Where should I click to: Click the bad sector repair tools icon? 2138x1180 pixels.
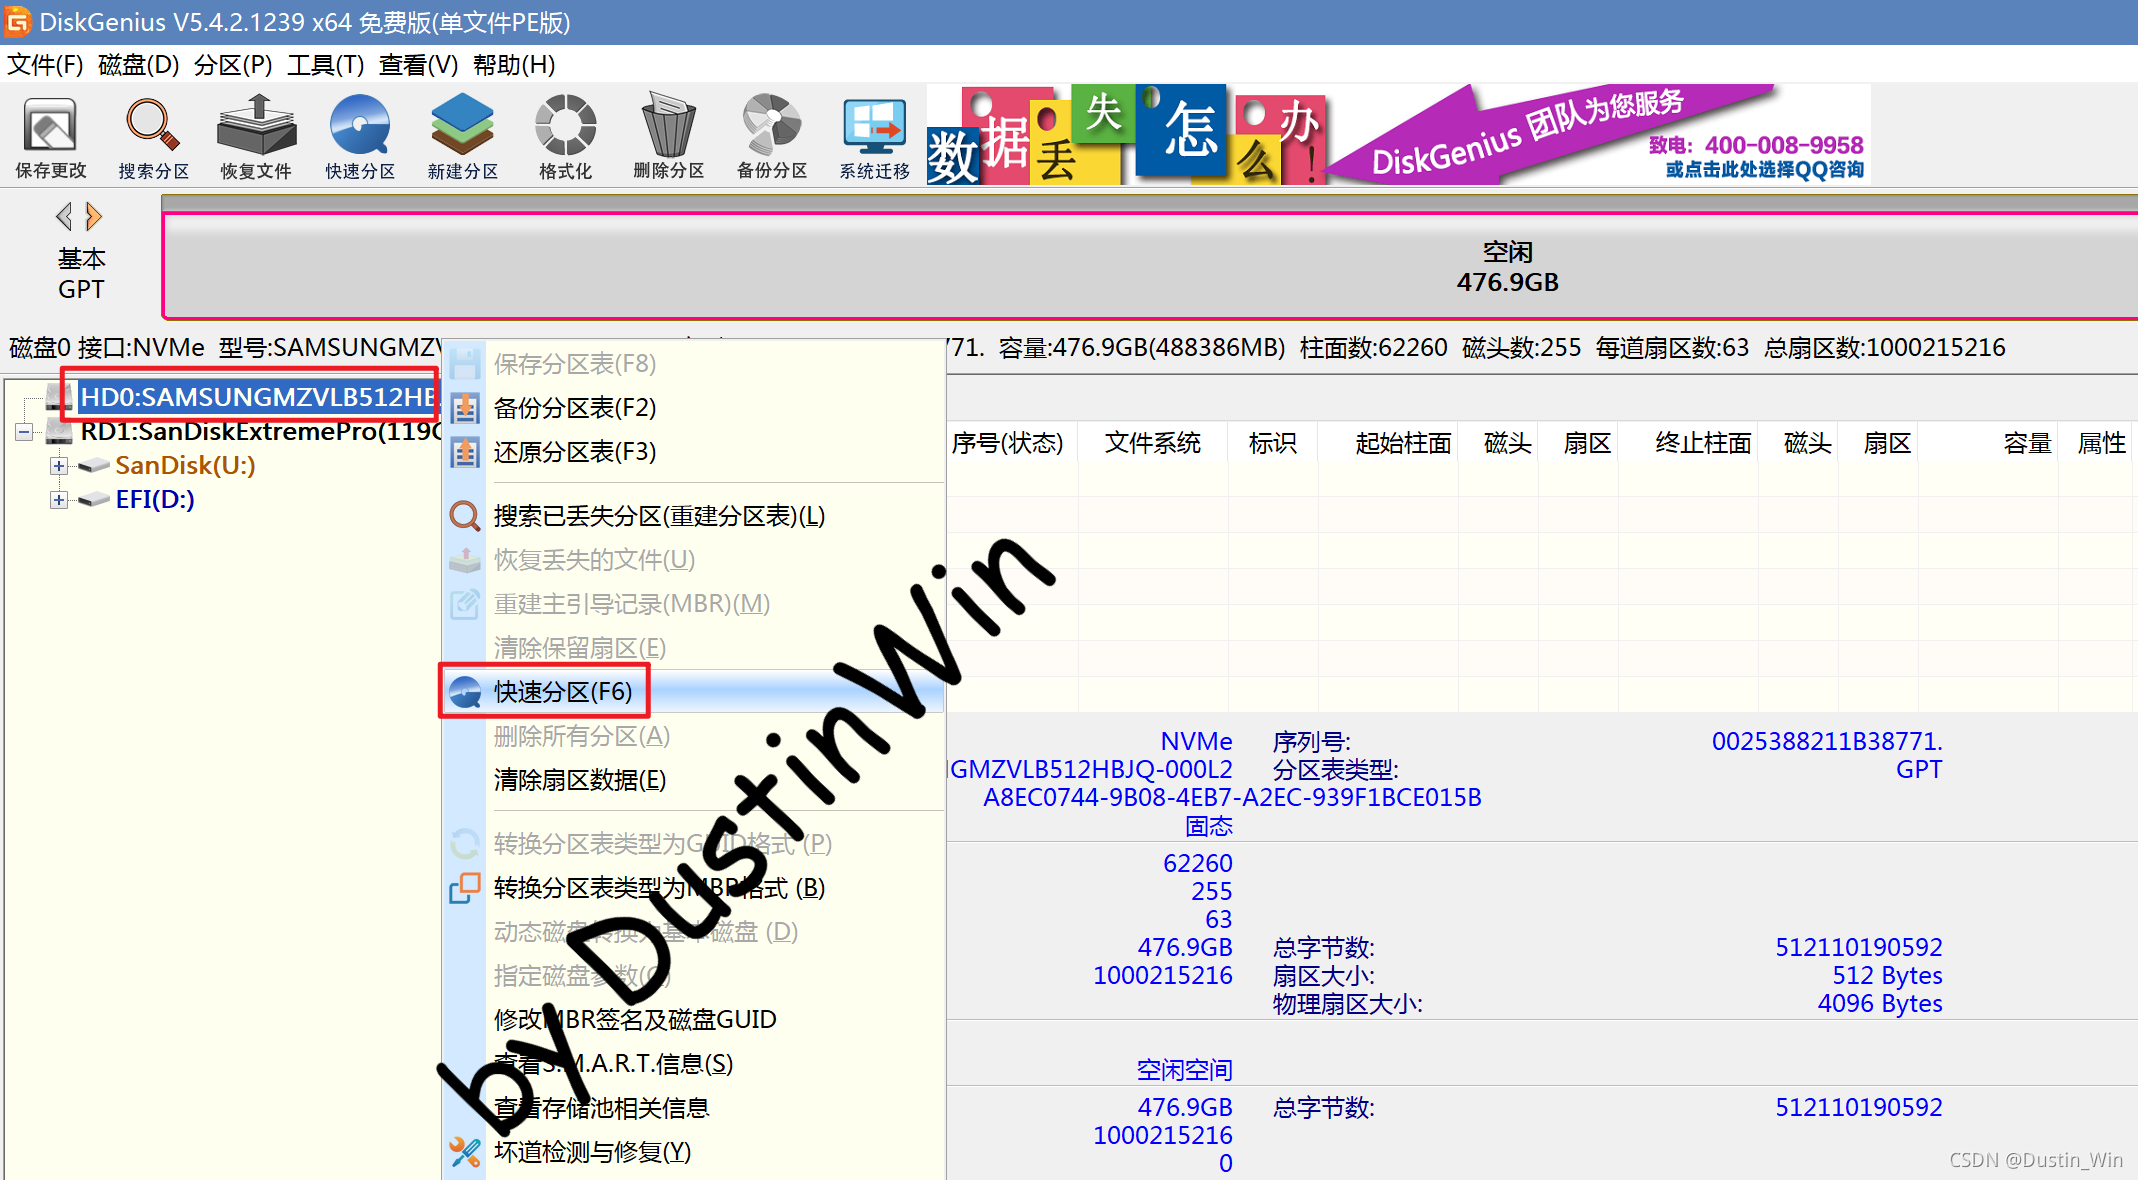(x=464, y=1152)
